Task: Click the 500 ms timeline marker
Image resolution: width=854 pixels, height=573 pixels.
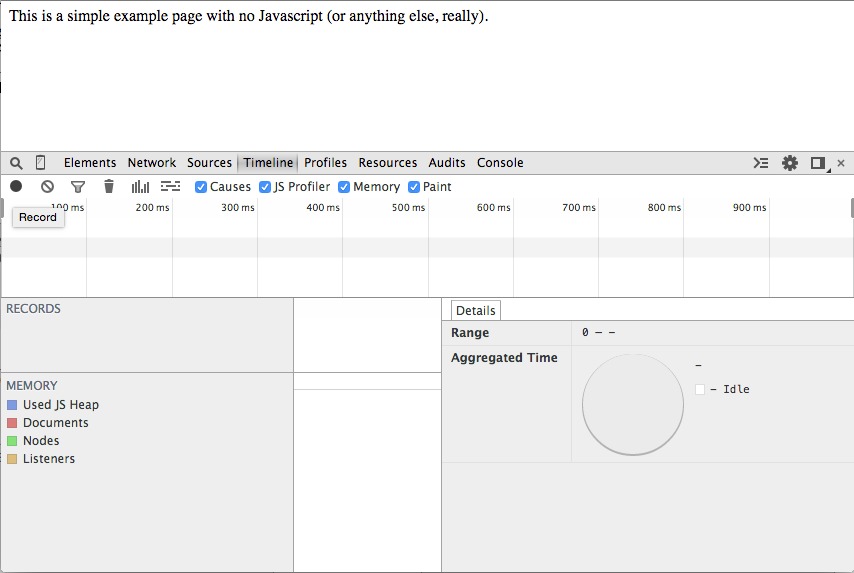Action: (x=408, y=208)
